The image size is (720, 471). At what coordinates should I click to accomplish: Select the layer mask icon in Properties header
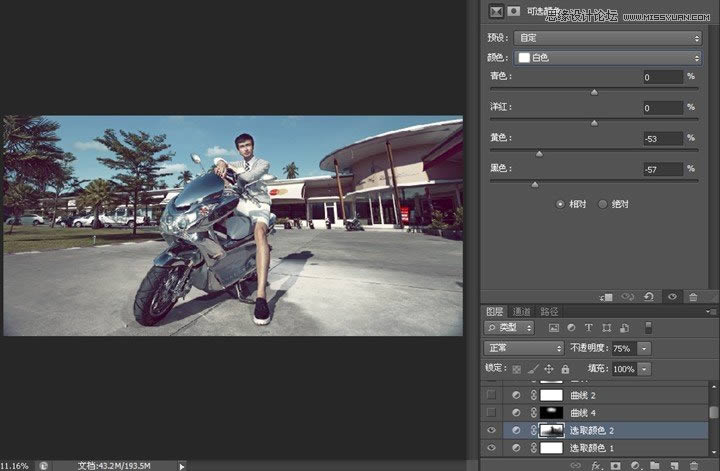coord(513,11)
